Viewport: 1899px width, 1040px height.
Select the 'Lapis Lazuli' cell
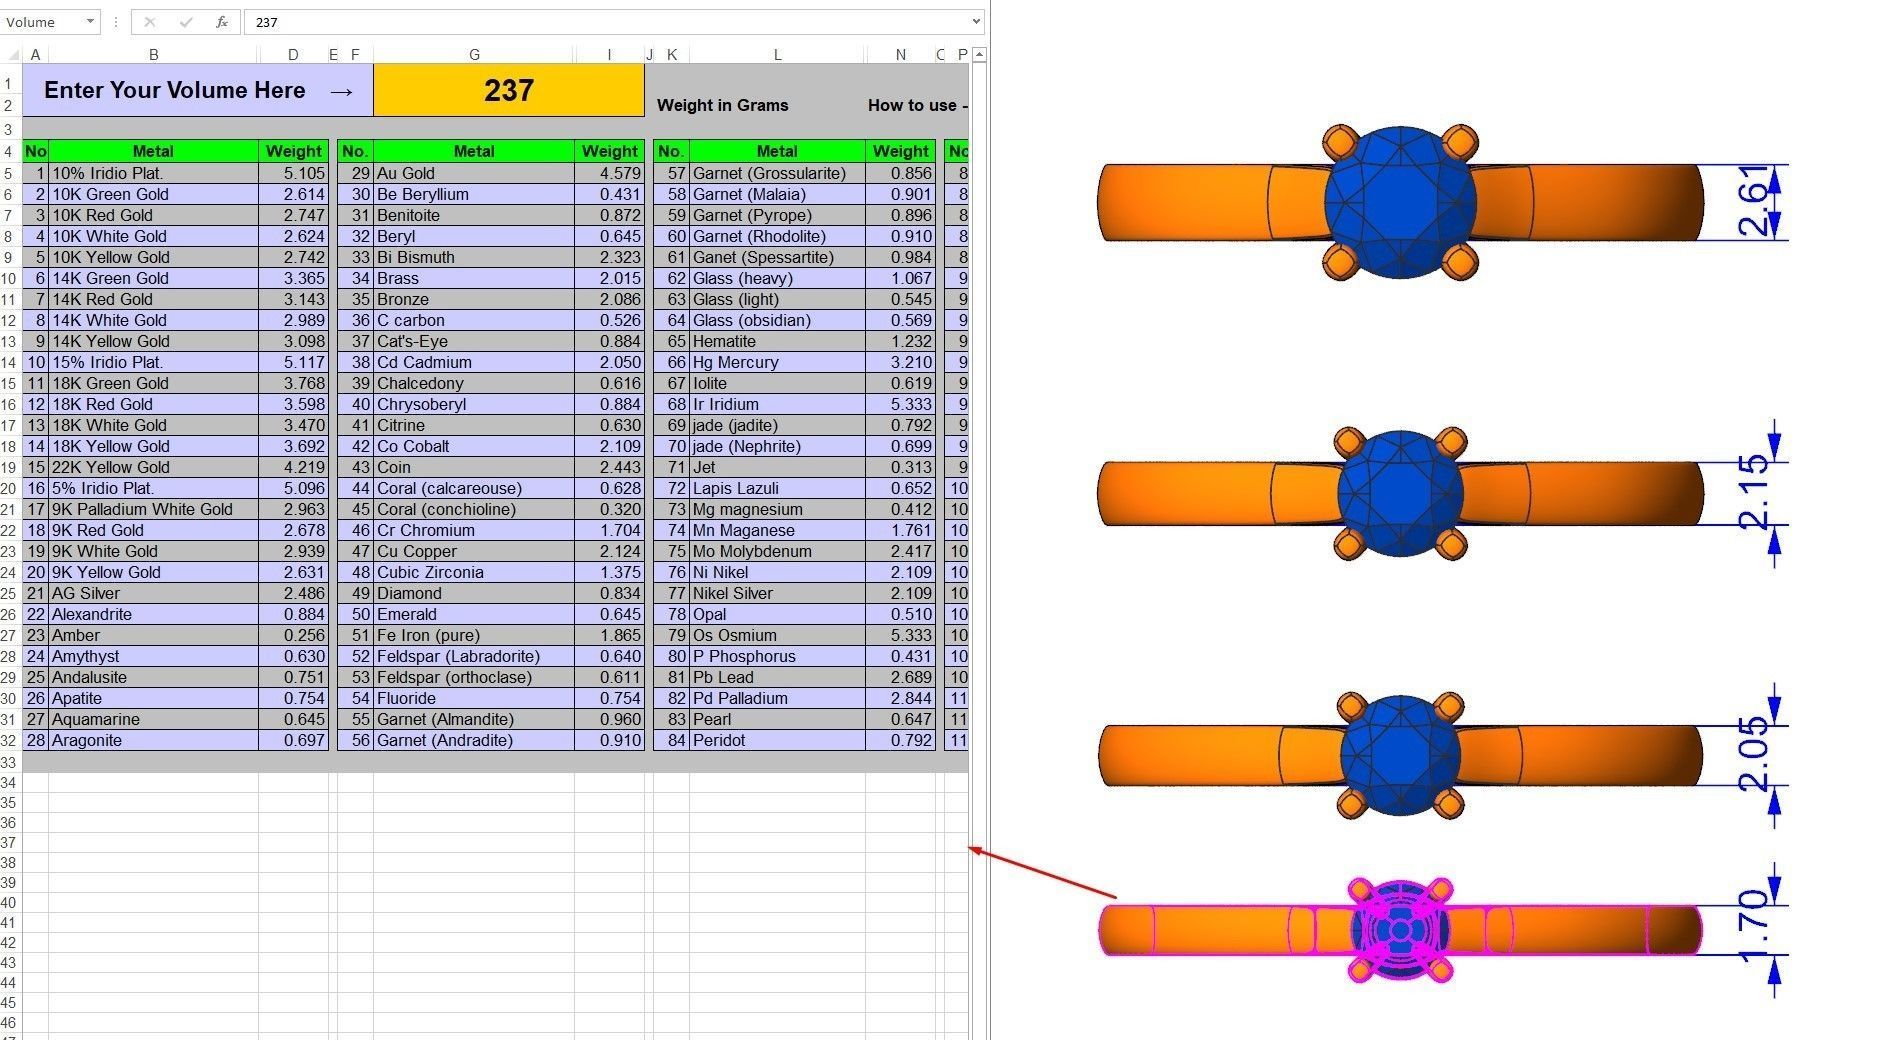(x=777, y=488)
